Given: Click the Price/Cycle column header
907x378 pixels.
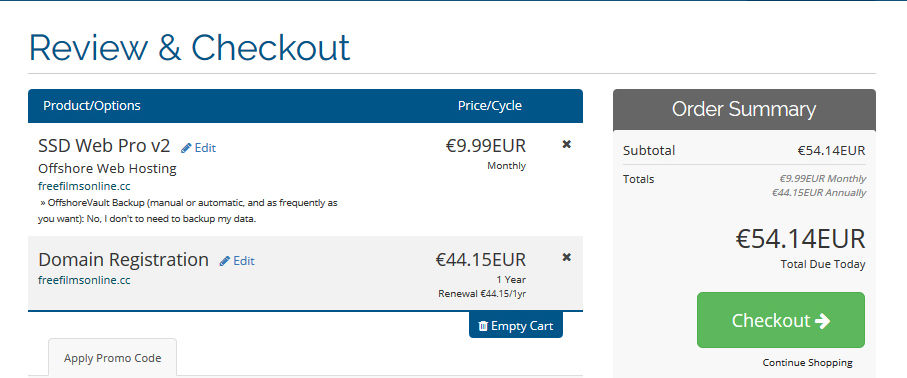Looking at the screenshot, I should tap(489, 106).
